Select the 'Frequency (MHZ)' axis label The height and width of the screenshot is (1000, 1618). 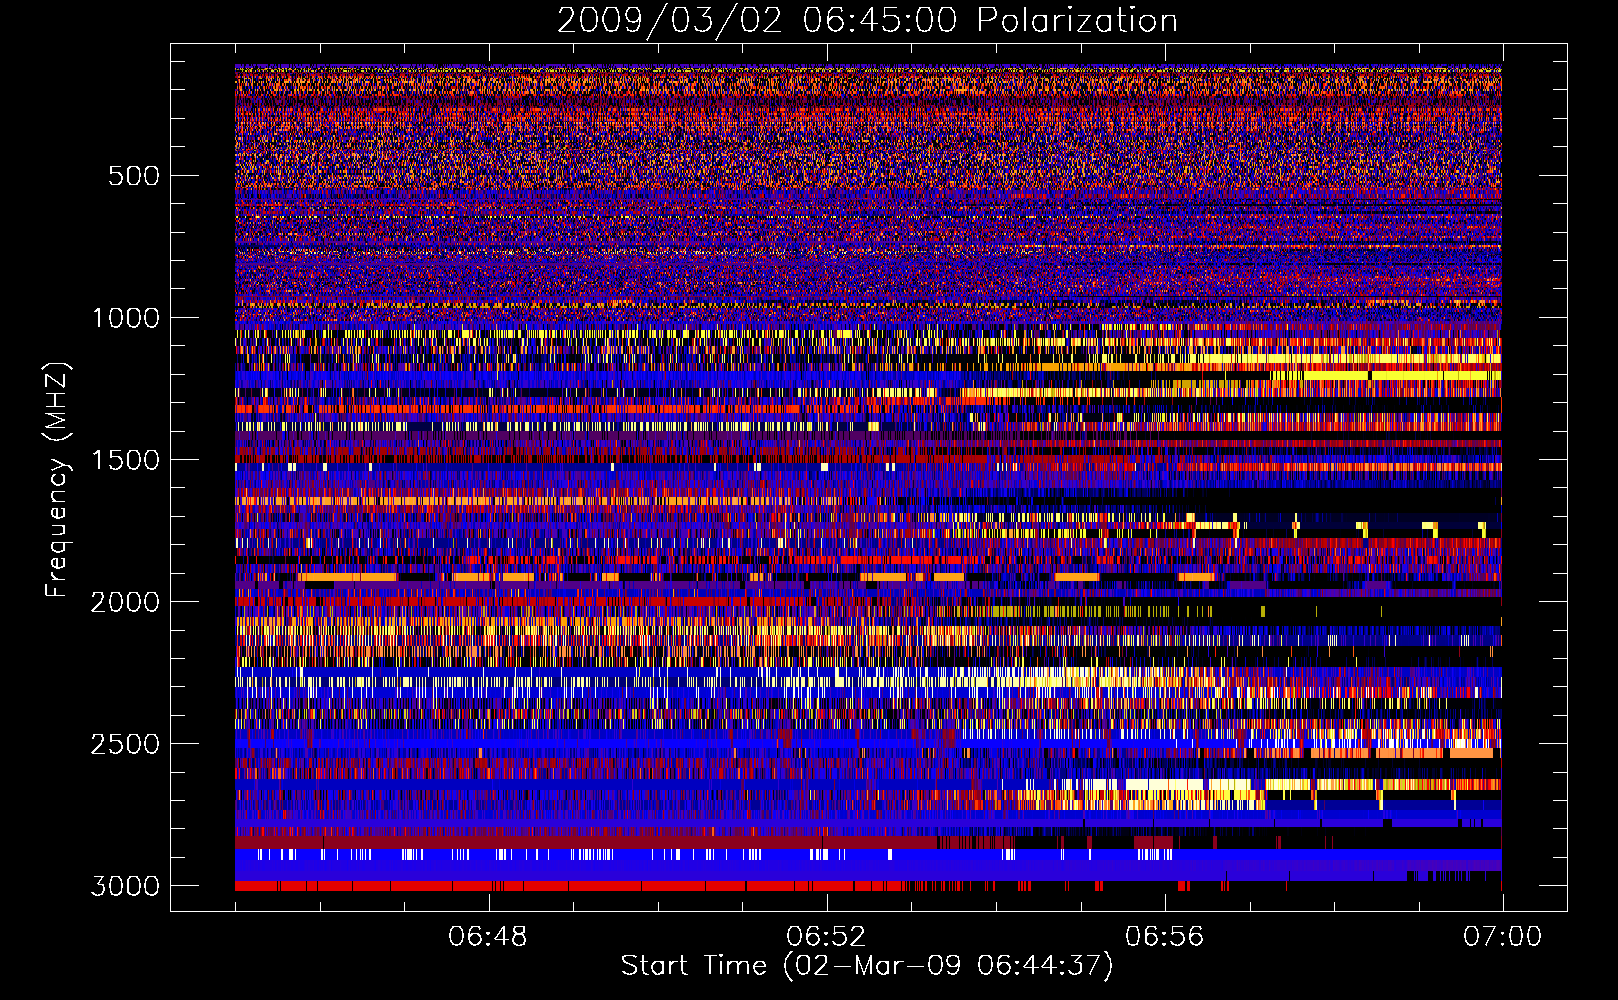(x=57, y=480)
